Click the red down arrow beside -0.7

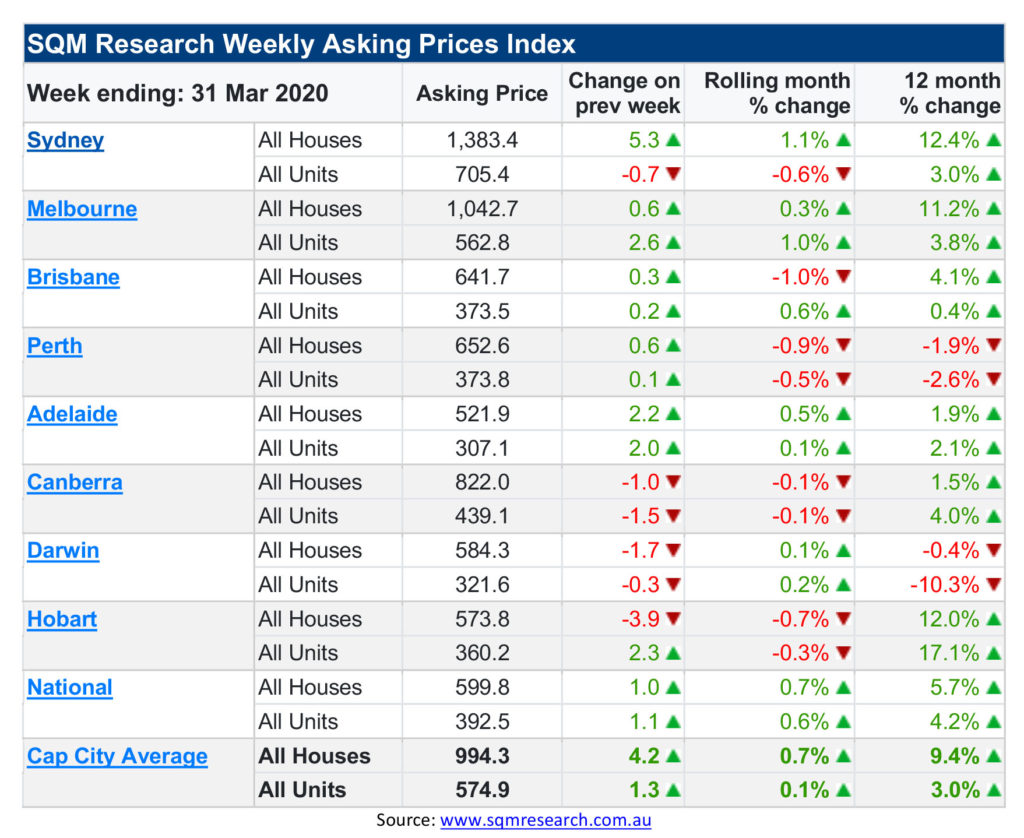673,174
